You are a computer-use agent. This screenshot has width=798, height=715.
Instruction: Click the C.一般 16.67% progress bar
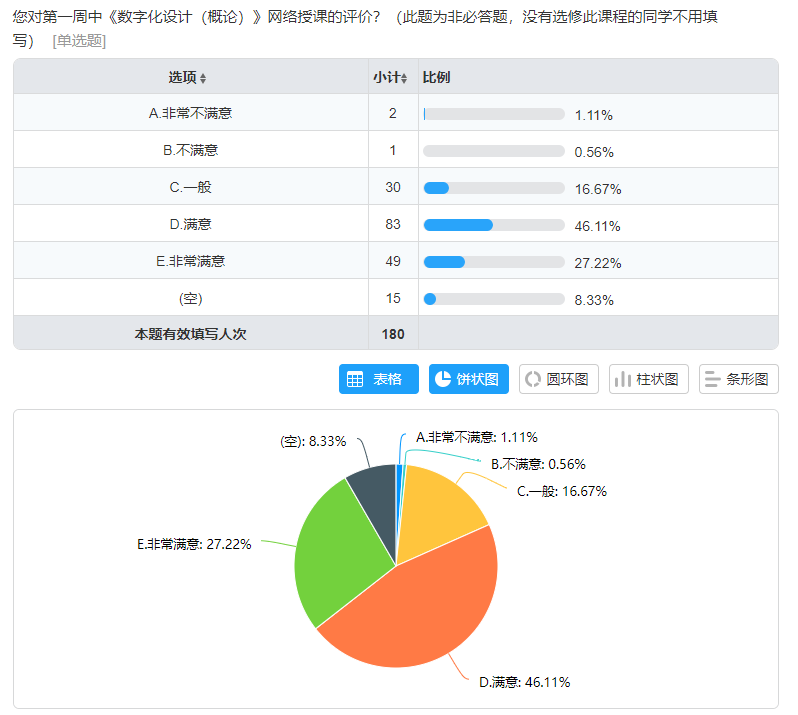(494, 188)
